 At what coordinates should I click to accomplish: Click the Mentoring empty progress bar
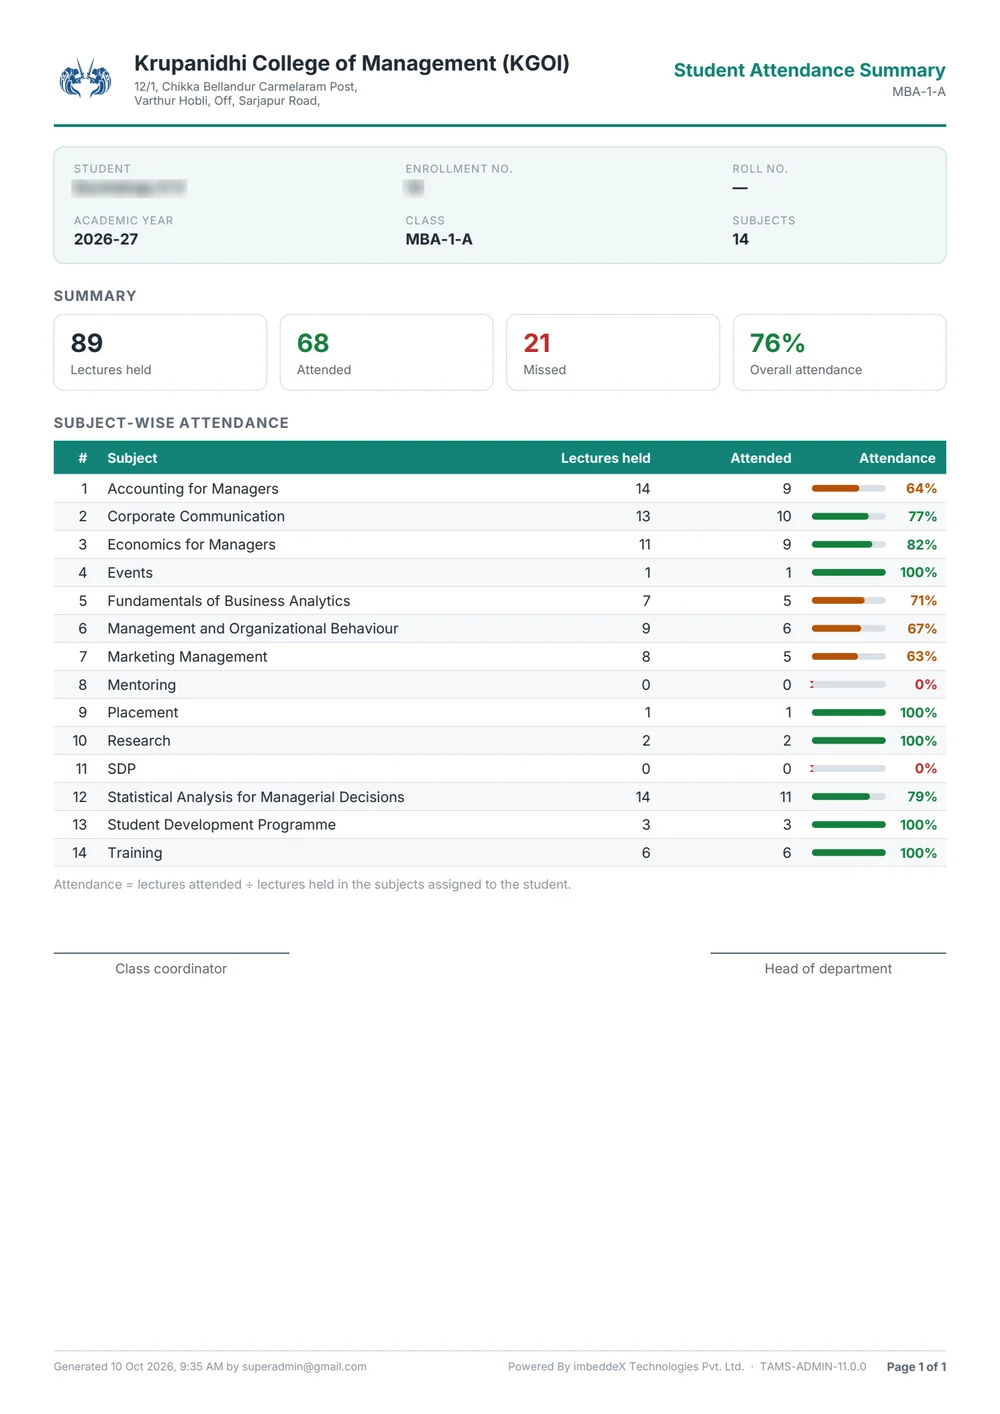[x=848, y=685]
